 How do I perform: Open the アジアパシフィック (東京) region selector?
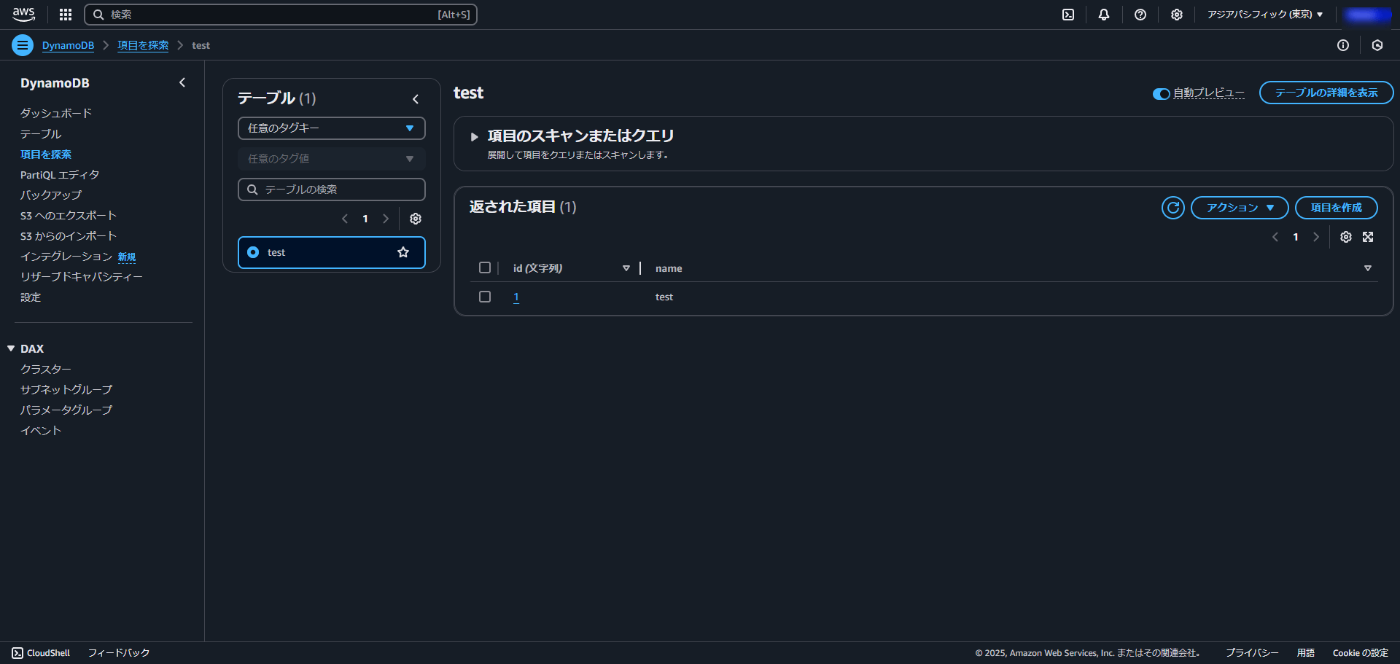pos(1265,15)
